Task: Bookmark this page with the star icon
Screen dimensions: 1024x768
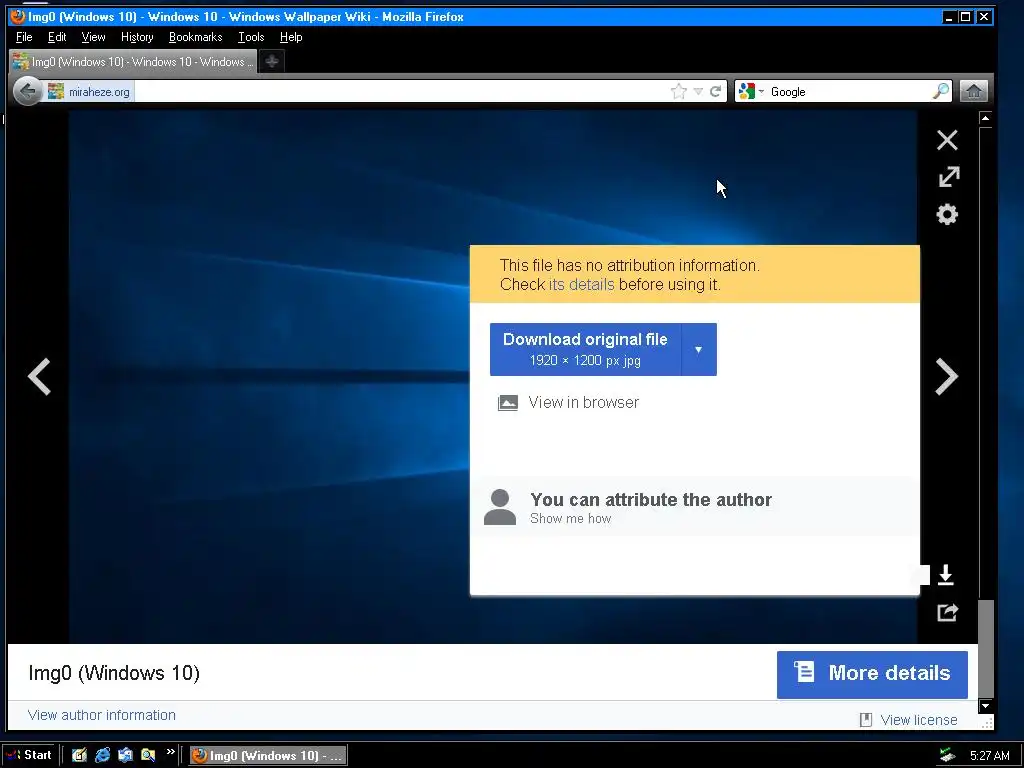Action: pos(679,91)
